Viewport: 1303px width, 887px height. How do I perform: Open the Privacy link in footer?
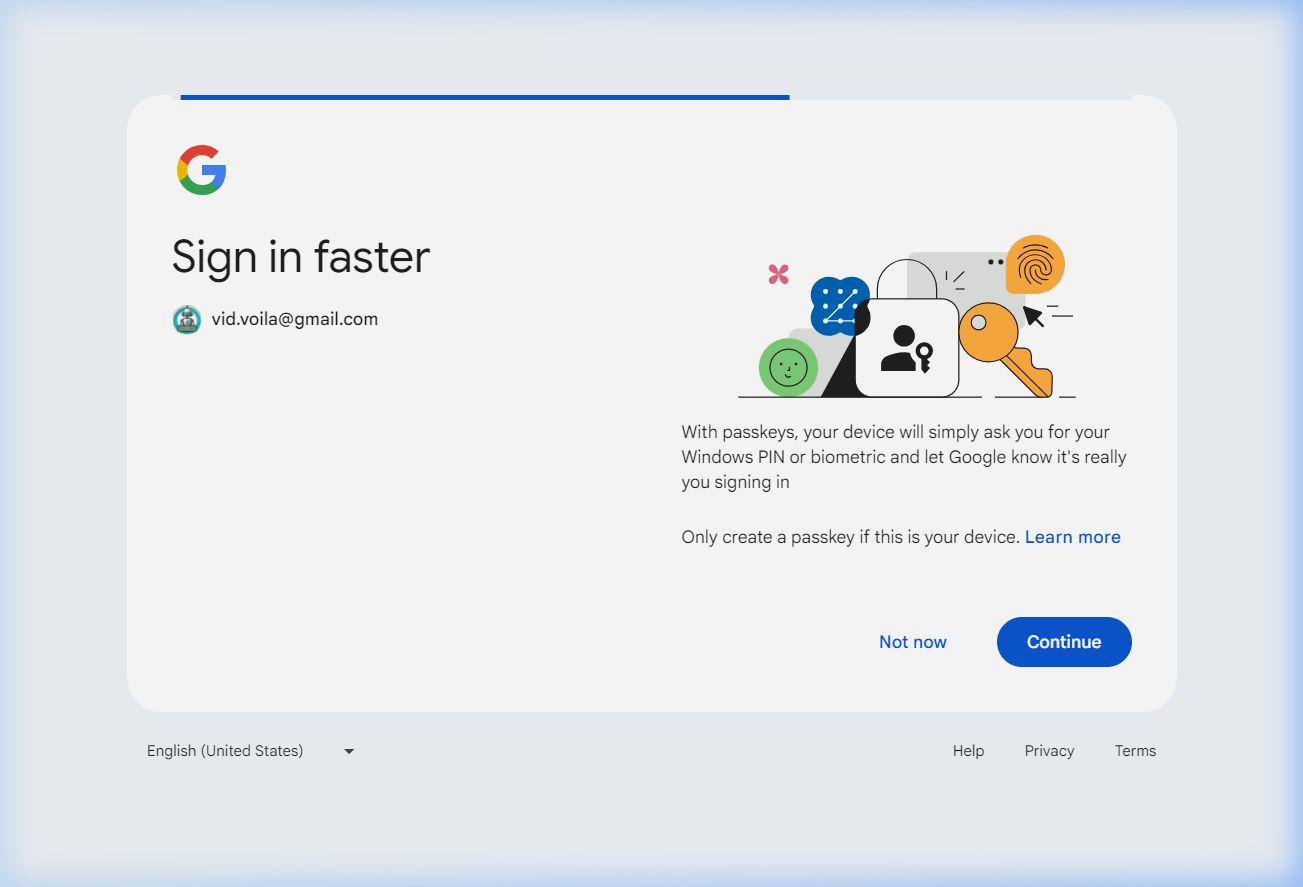(1049, 751)
